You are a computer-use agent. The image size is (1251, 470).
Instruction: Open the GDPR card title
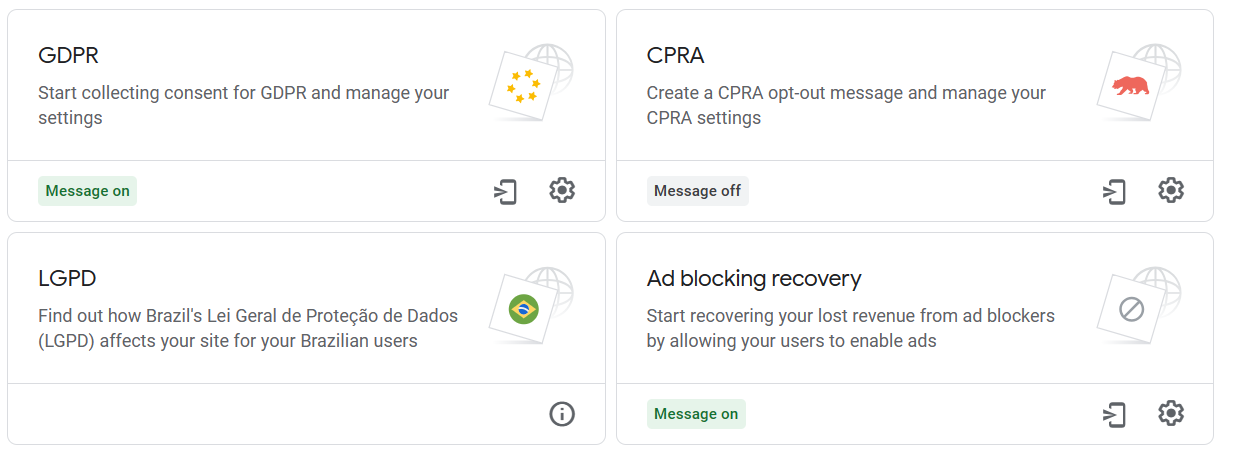pos(68,55)
